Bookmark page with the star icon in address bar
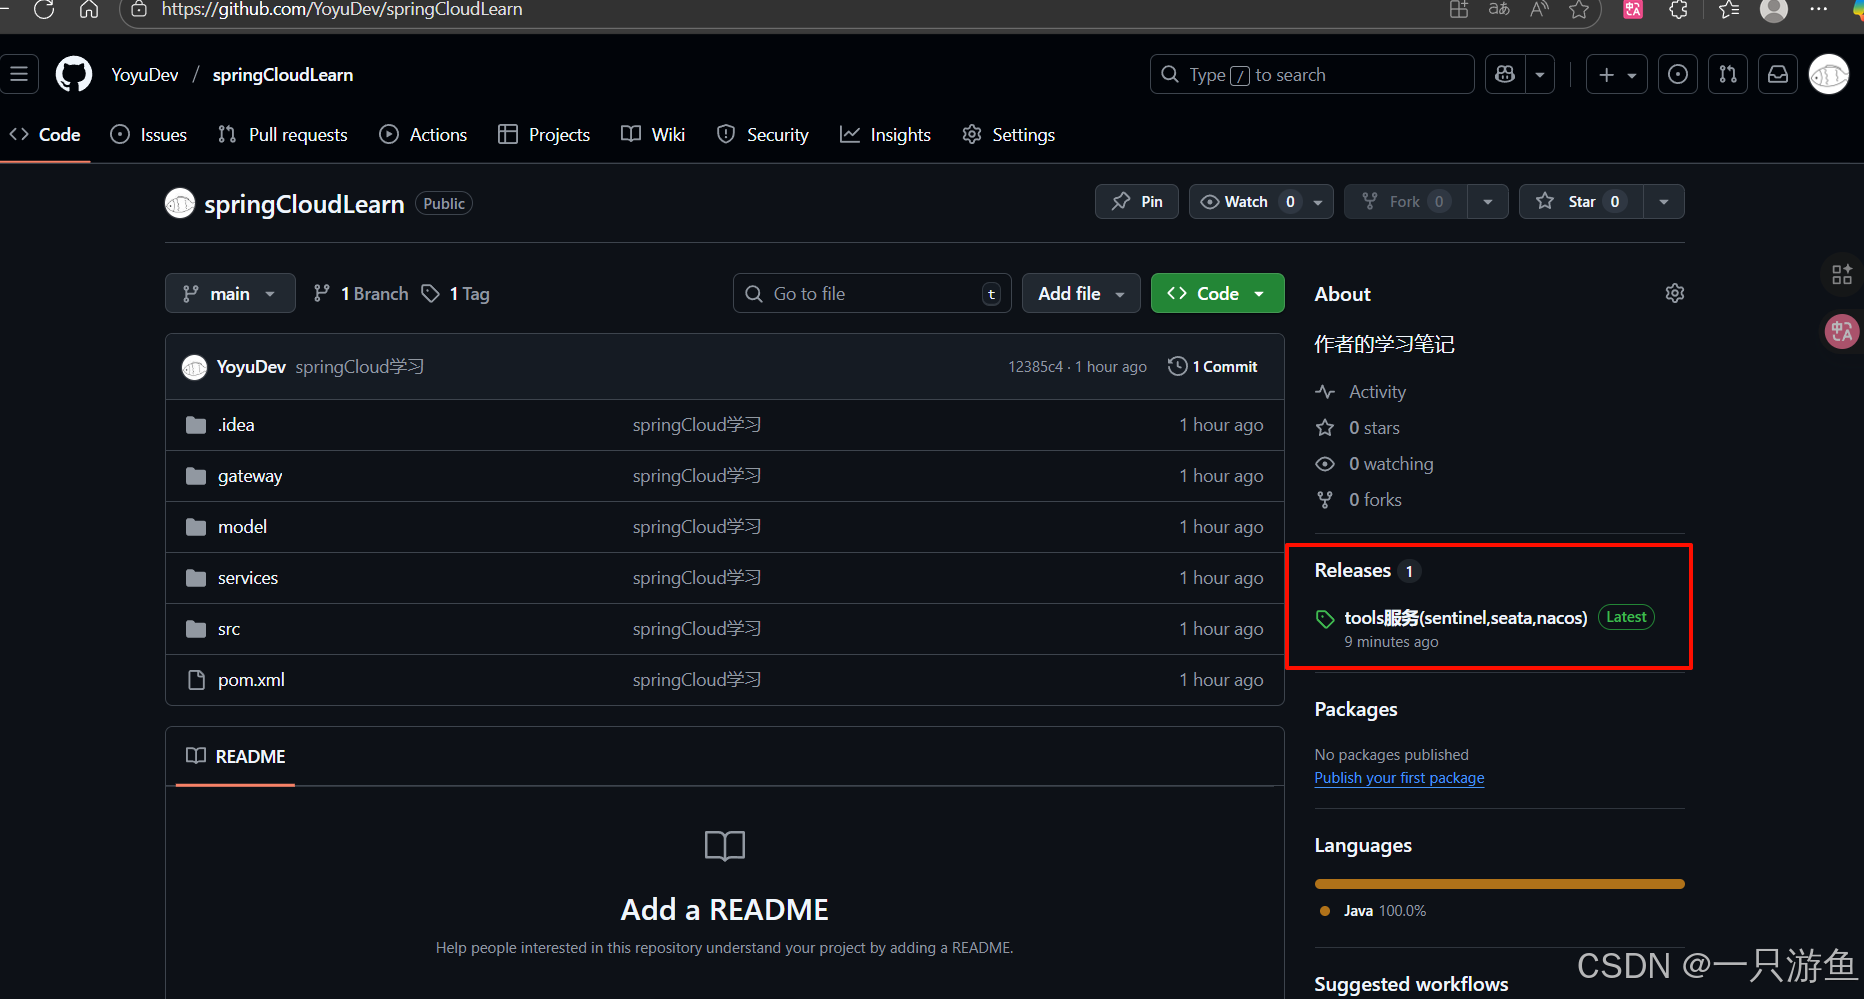 1579,10
